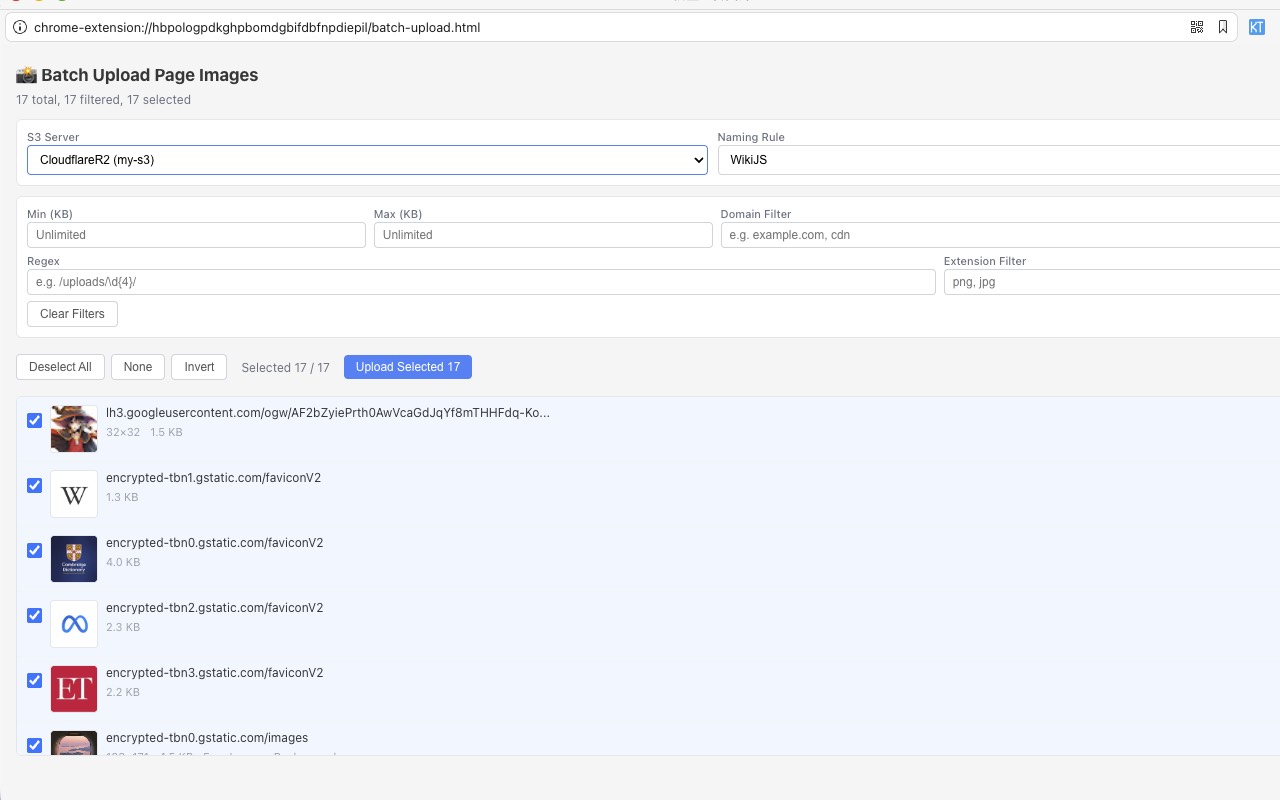Uncheck the encrypted-tbn1.gstatic.com faviconV2 checkbox

(x=34, y=485)
